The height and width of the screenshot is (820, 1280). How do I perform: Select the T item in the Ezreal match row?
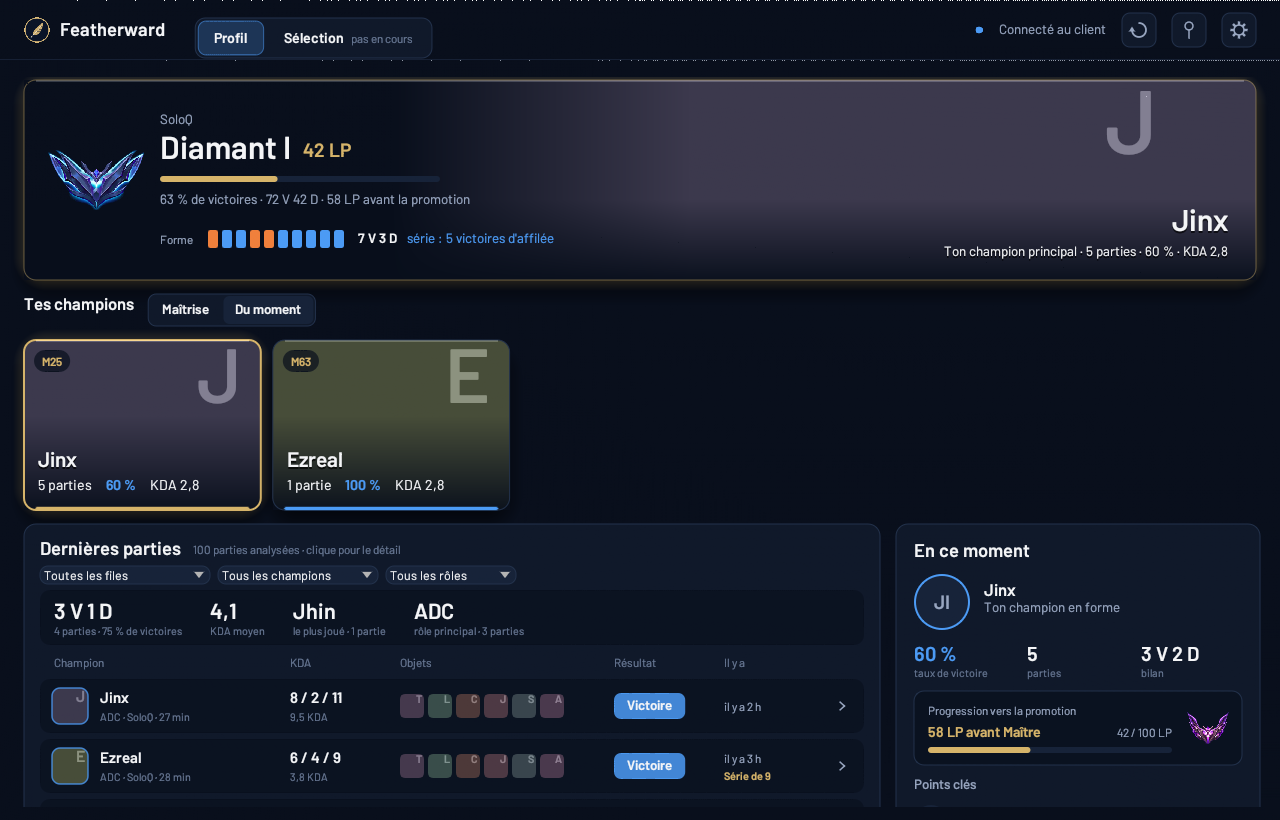[x=412, y=766]
